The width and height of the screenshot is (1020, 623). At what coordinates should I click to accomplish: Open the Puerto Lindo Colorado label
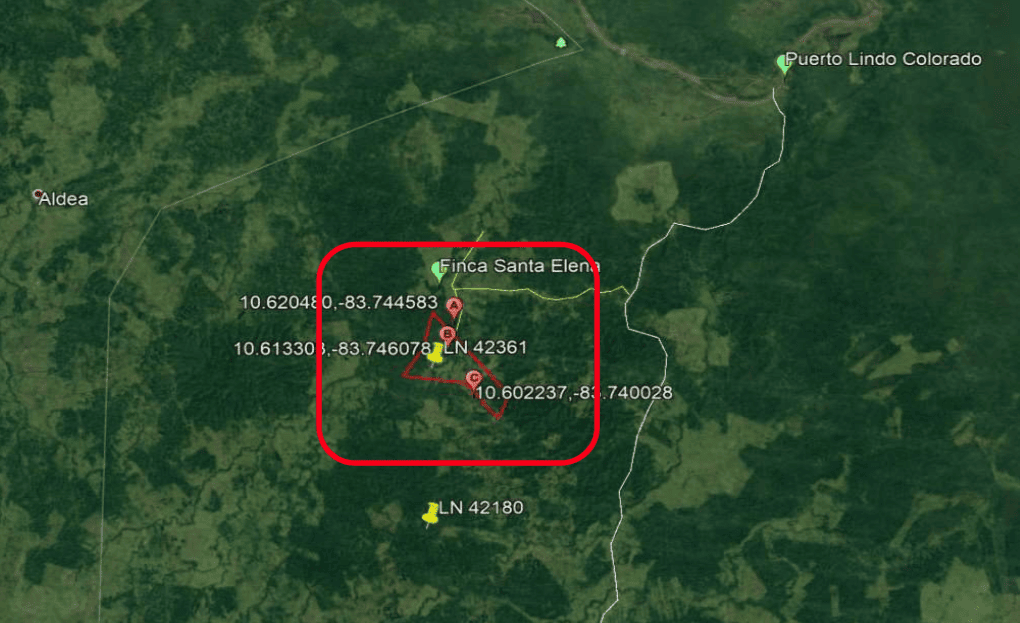[883, 59]
